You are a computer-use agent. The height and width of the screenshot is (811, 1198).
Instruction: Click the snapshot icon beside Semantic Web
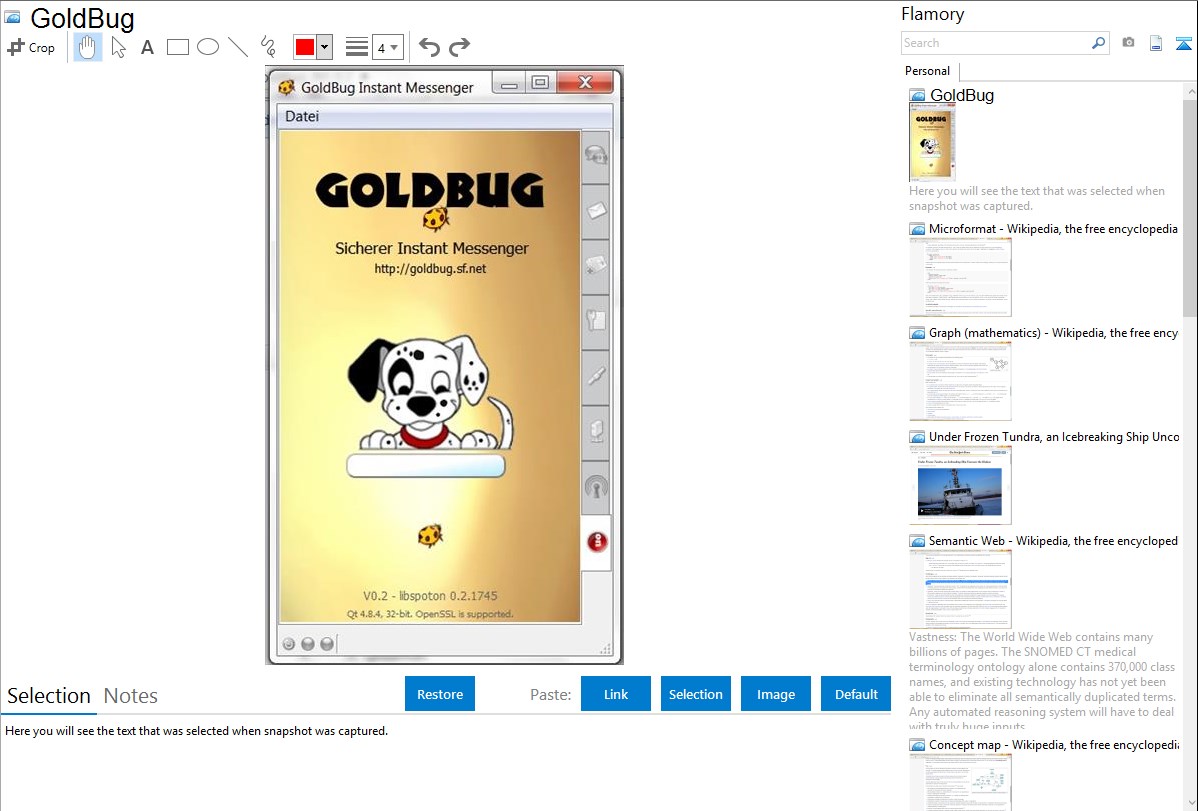(917, 540)
